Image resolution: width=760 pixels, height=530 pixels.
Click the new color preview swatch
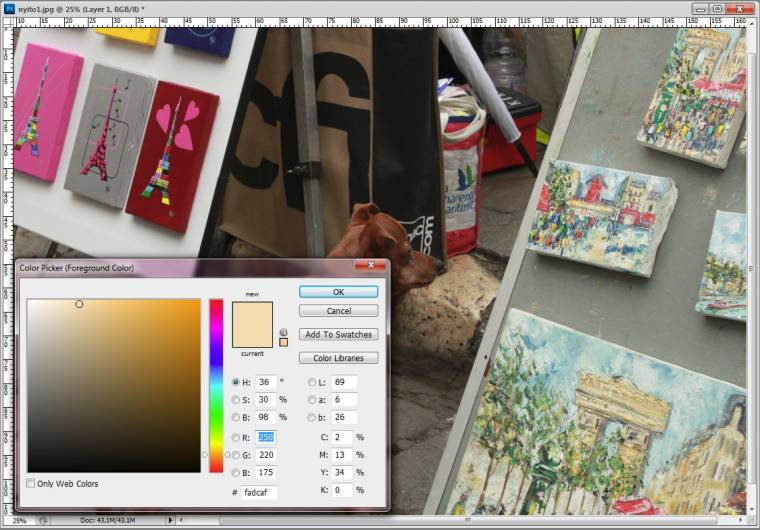click(252, 313)
